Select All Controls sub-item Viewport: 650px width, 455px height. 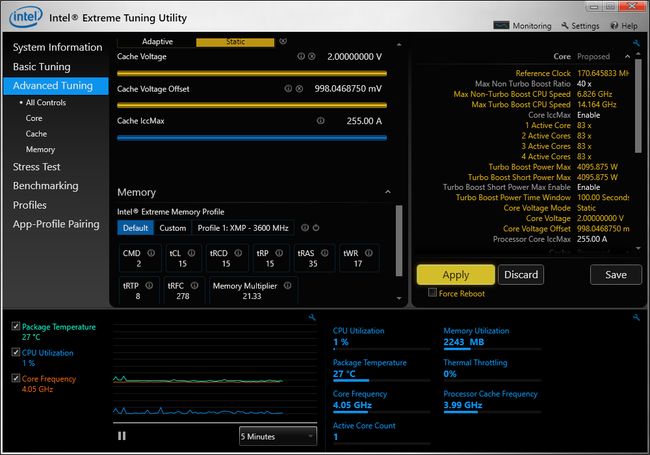tap(46, 102)
